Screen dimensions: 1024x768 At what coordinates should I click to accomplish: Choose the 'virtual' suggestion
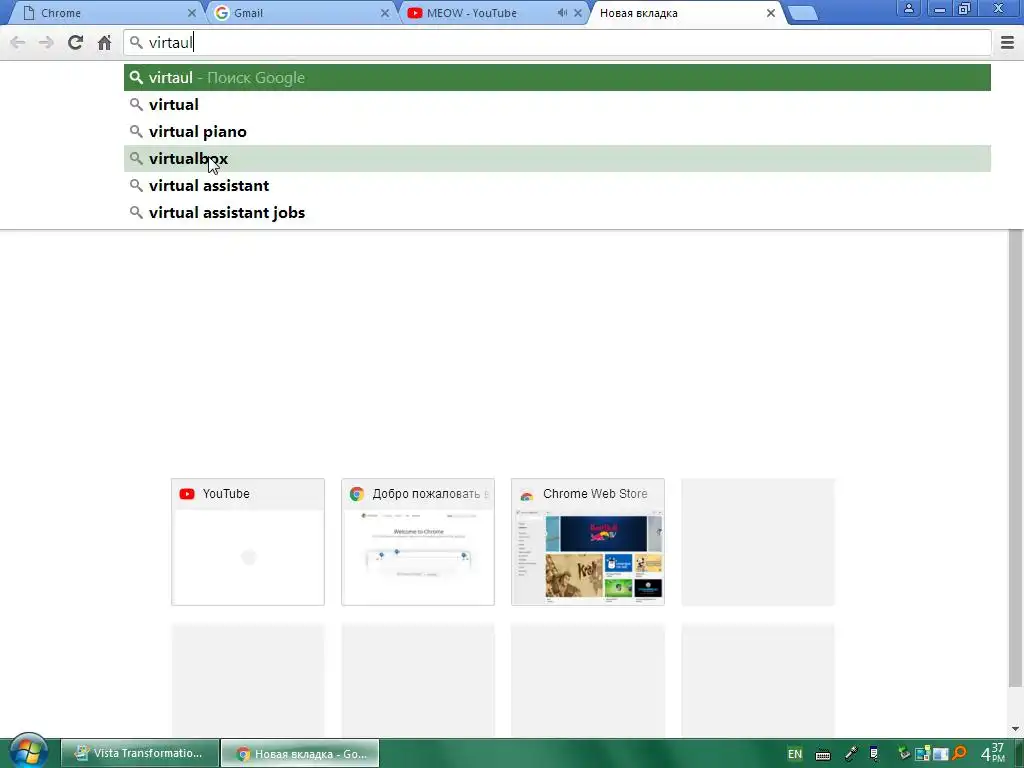[557, 104]
